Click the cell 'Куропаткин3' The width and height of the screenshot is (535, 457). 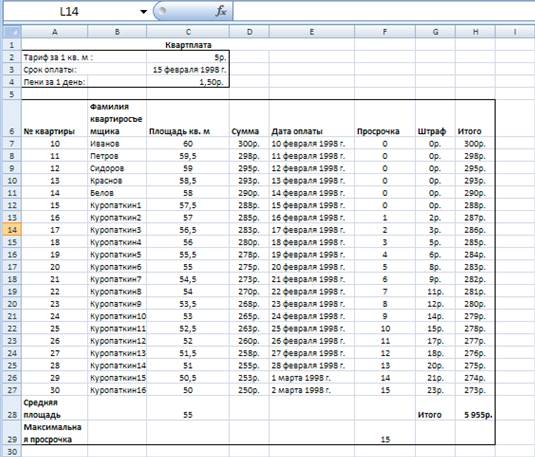(x=115, y=230)
